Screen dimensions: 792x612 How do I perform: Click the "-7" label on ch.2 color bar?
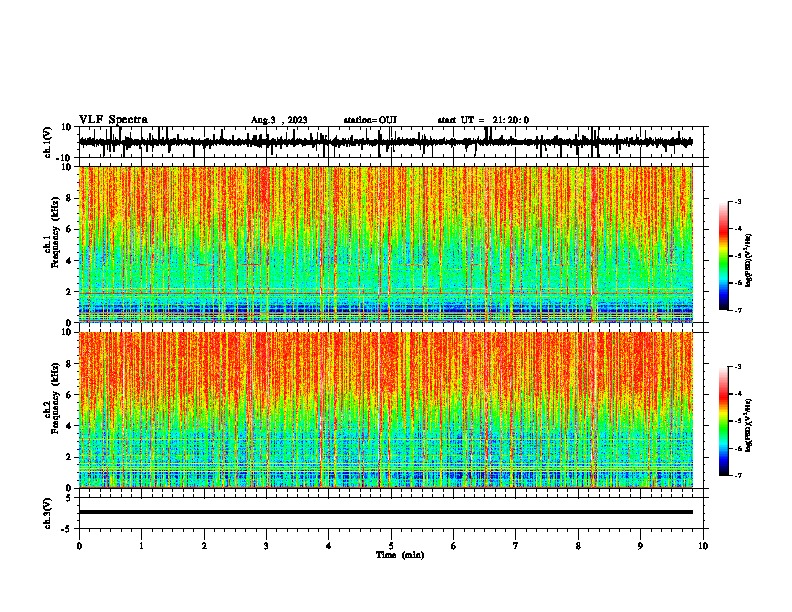(x=737, y=476)
